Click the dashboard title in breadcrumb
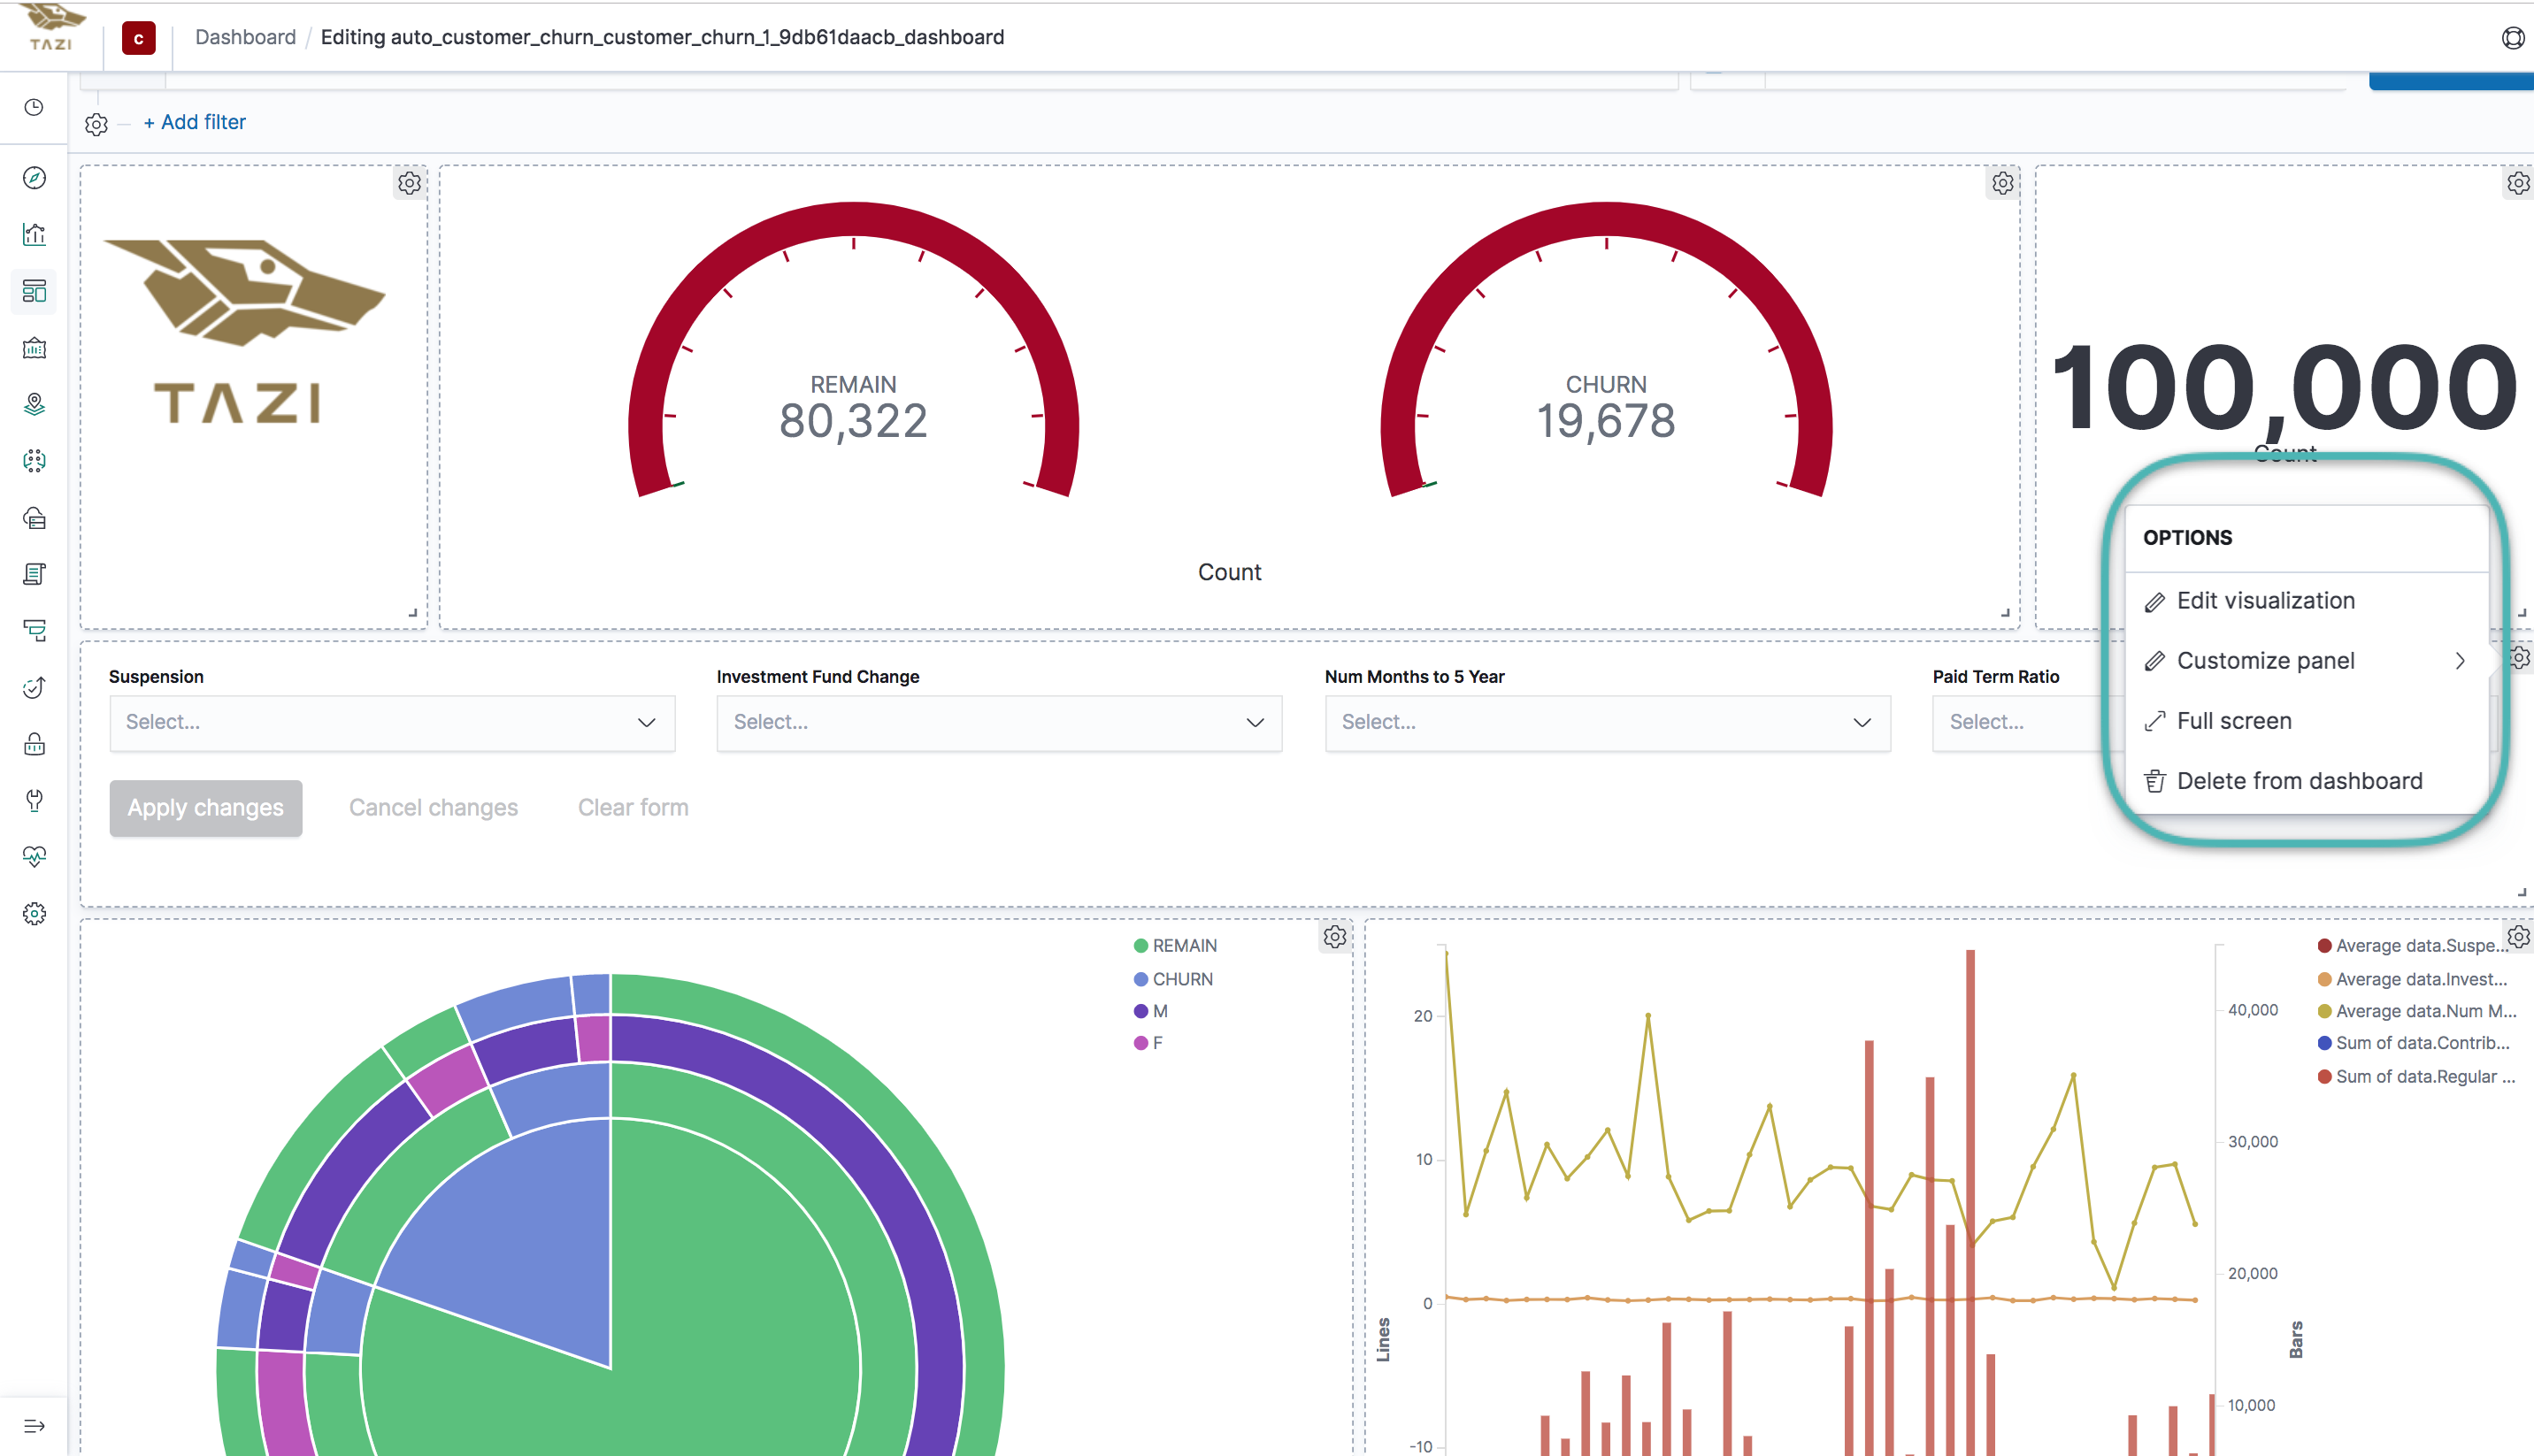The image size is (2534, 1456). click(662, 37)
